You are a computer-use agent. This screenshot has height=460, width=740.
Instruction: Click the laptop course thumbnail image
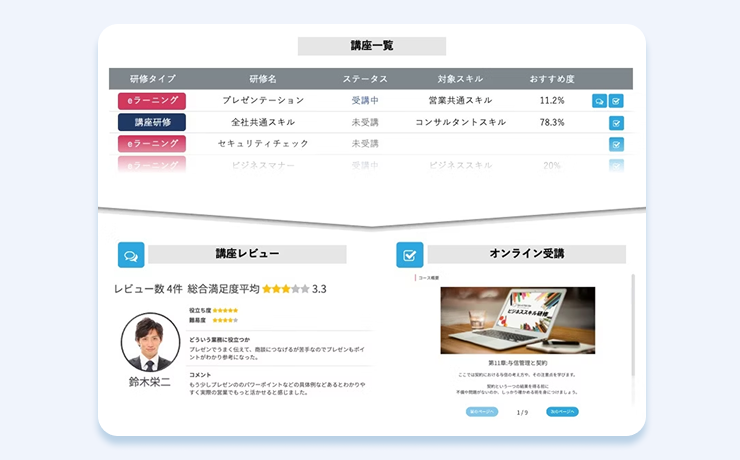pos(518,320)
